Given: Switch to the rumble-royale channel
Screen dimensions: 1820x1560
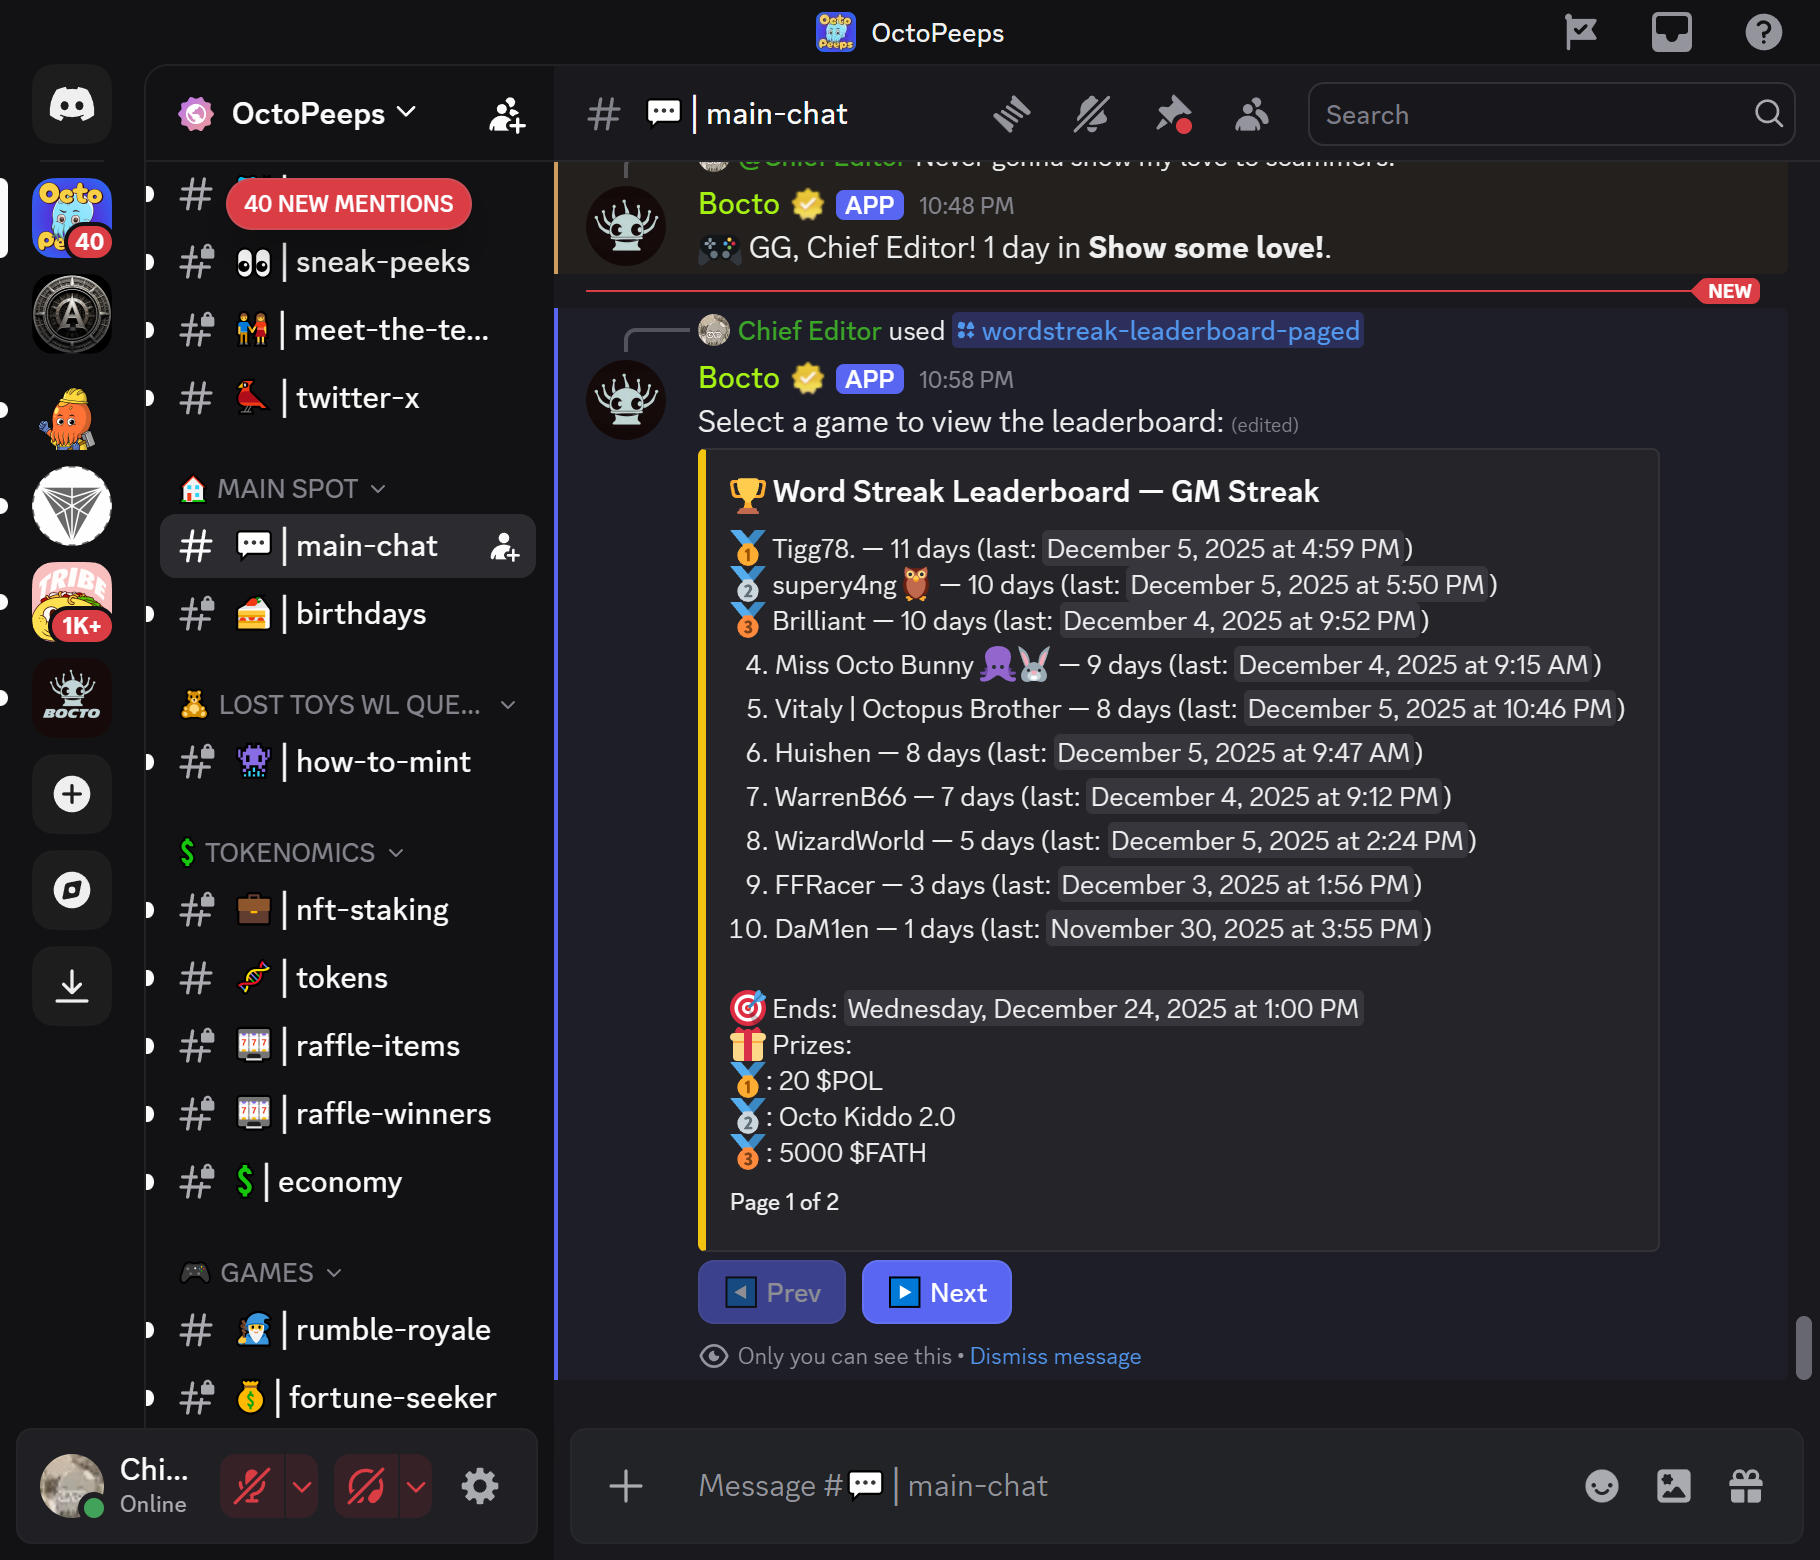Looking at the screenshot, I should (392, 1330).
